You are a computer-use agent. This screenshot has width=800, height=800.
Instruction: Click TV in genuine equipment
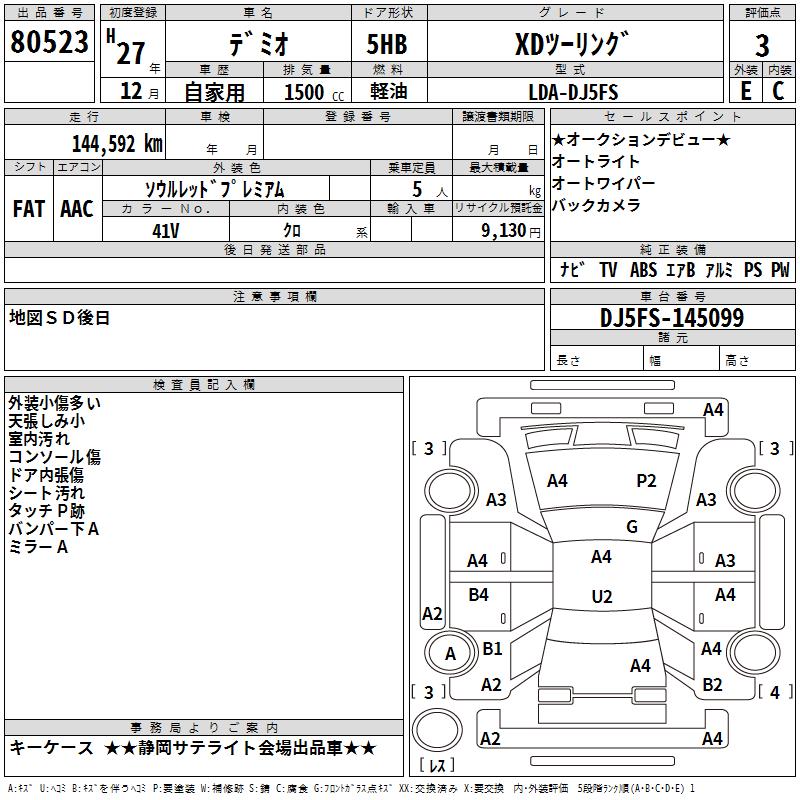click(608, 270)
